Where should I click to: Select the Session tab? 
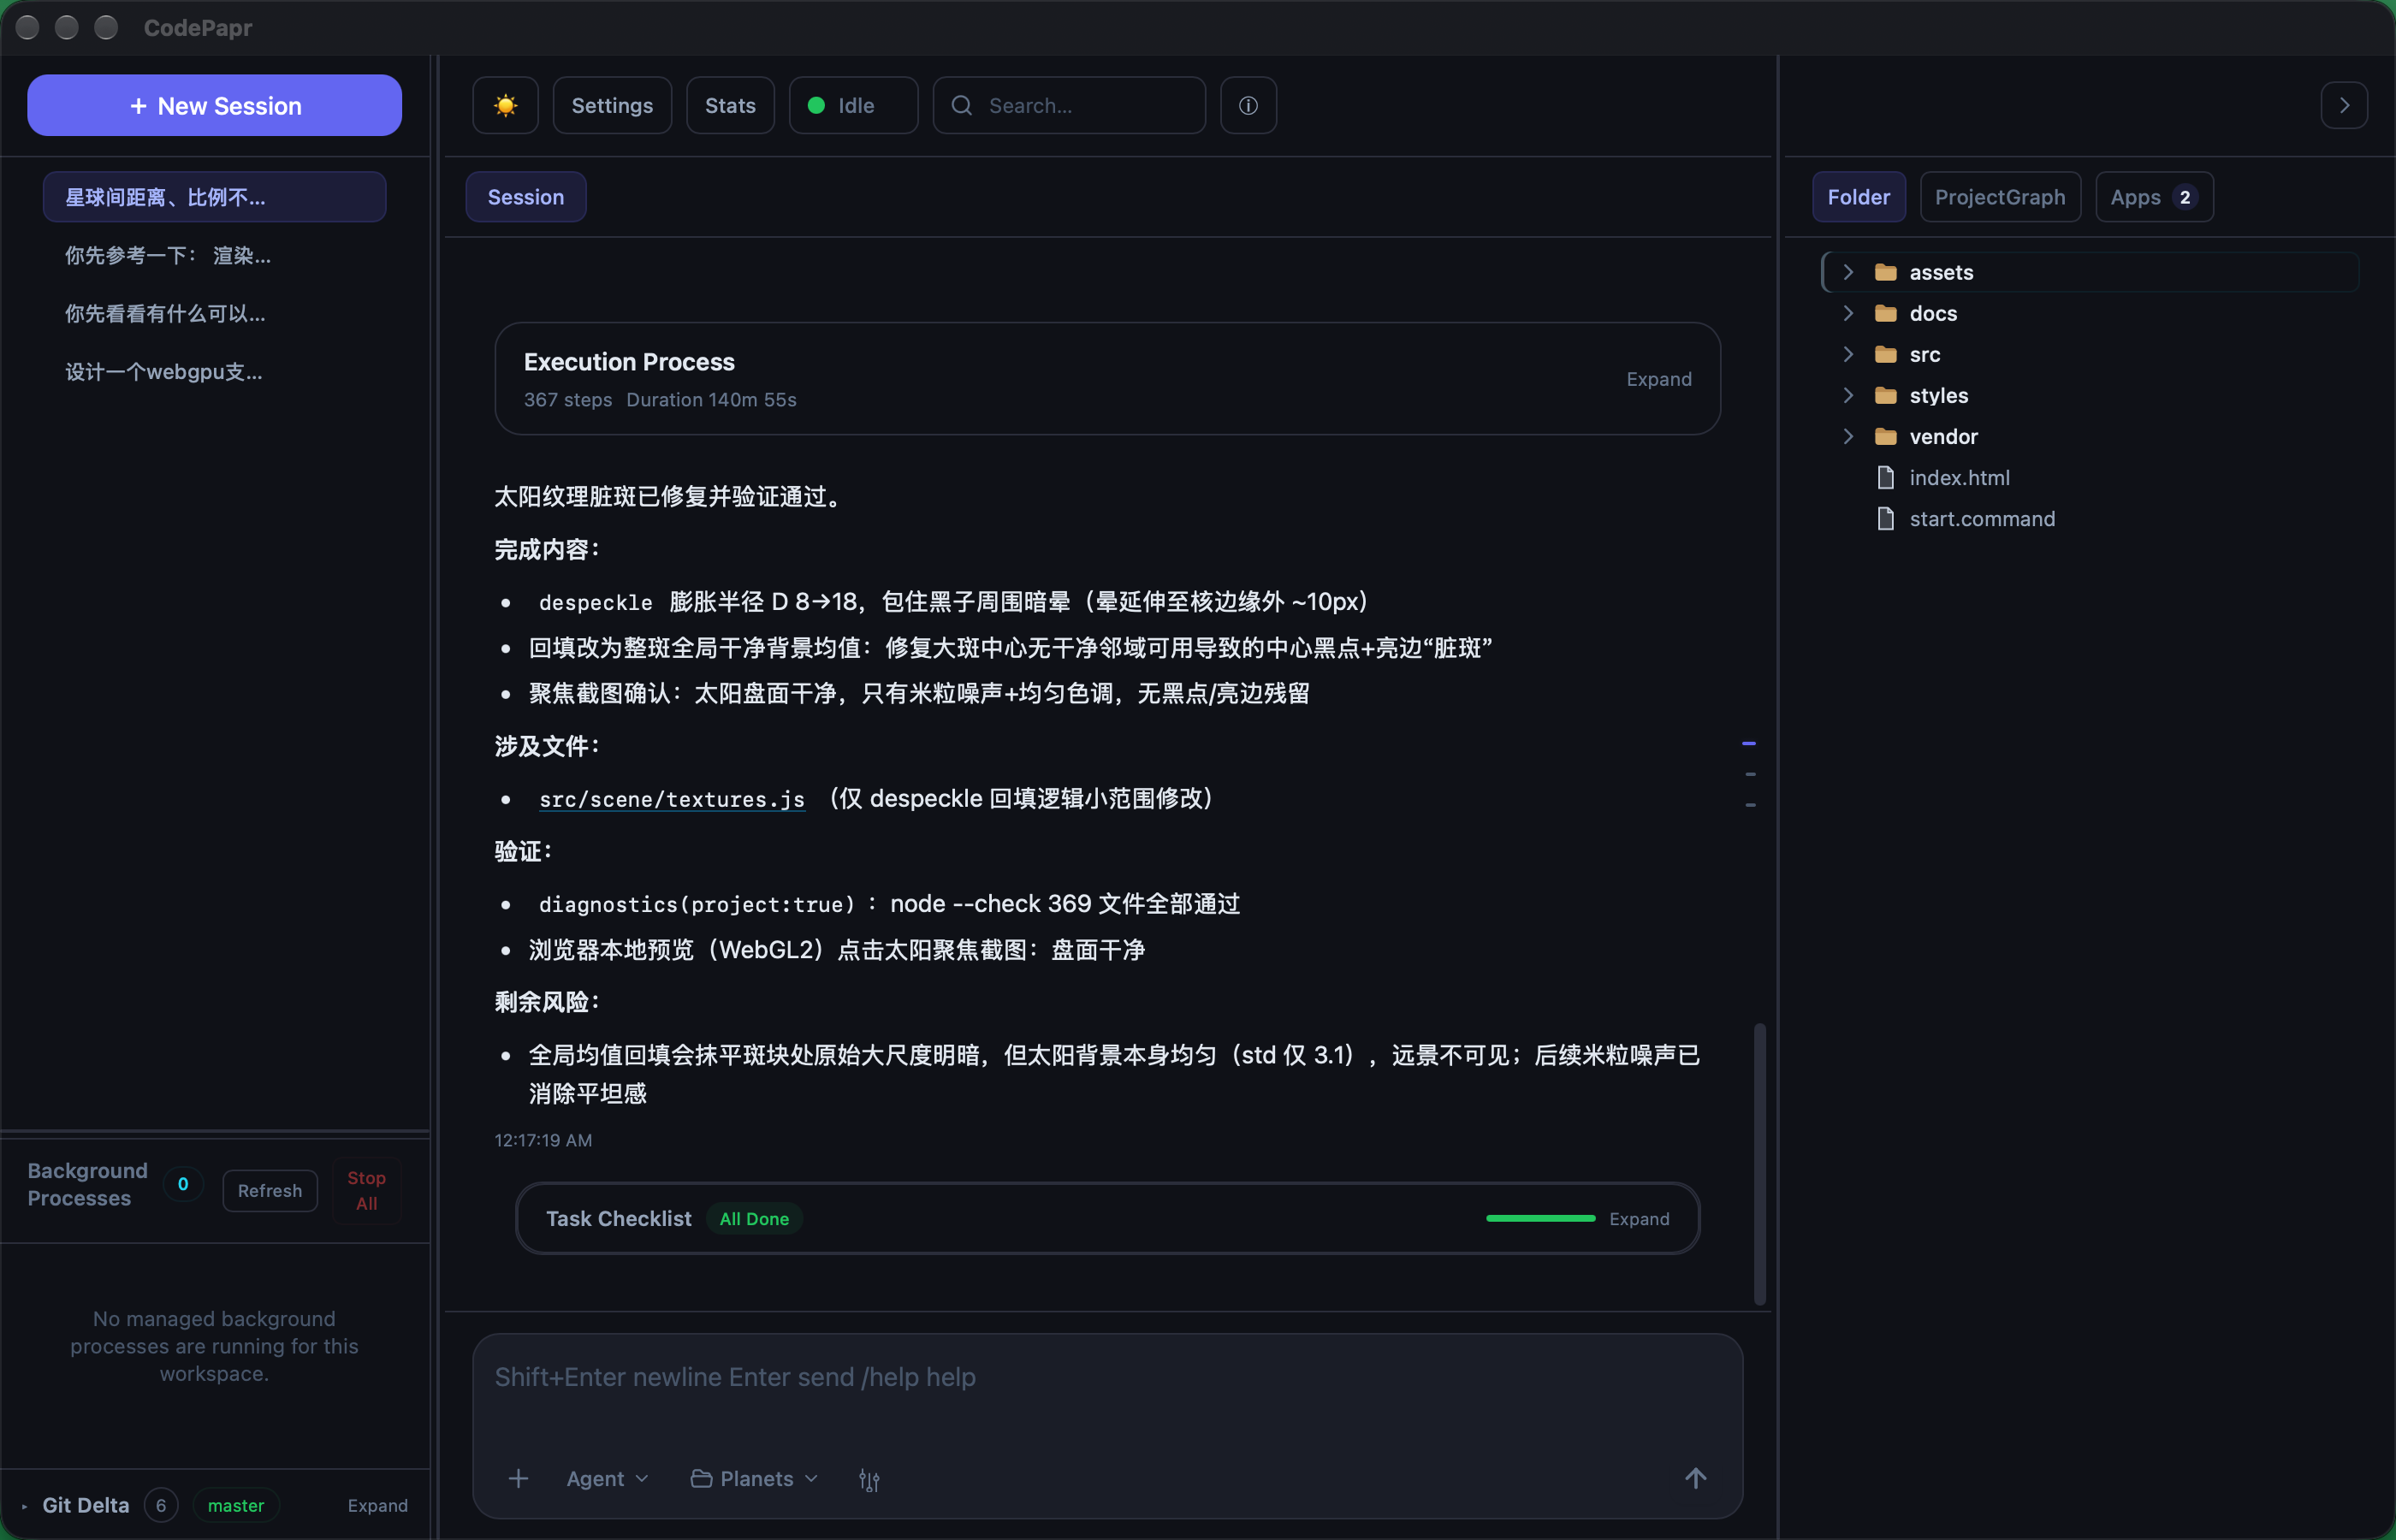[525, 197]
